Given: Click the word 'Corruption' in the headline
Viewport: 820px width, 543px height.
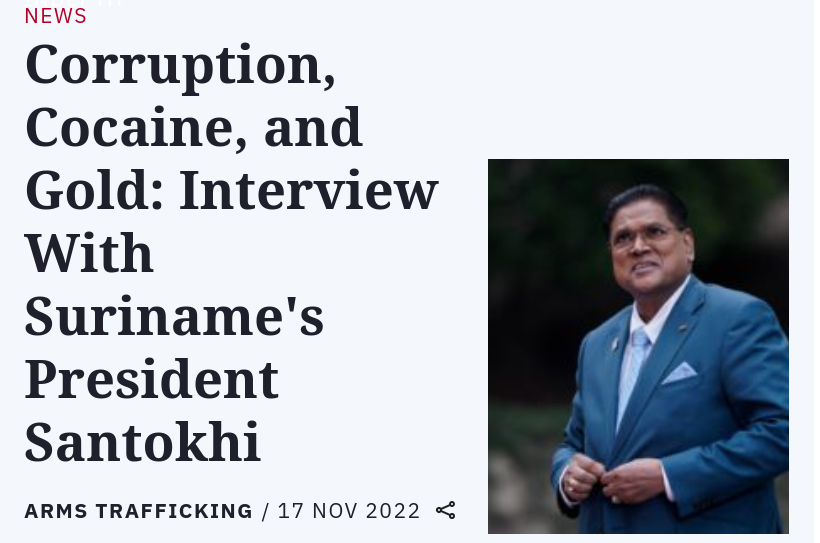Looking at the screenshot, I should 180,66.
